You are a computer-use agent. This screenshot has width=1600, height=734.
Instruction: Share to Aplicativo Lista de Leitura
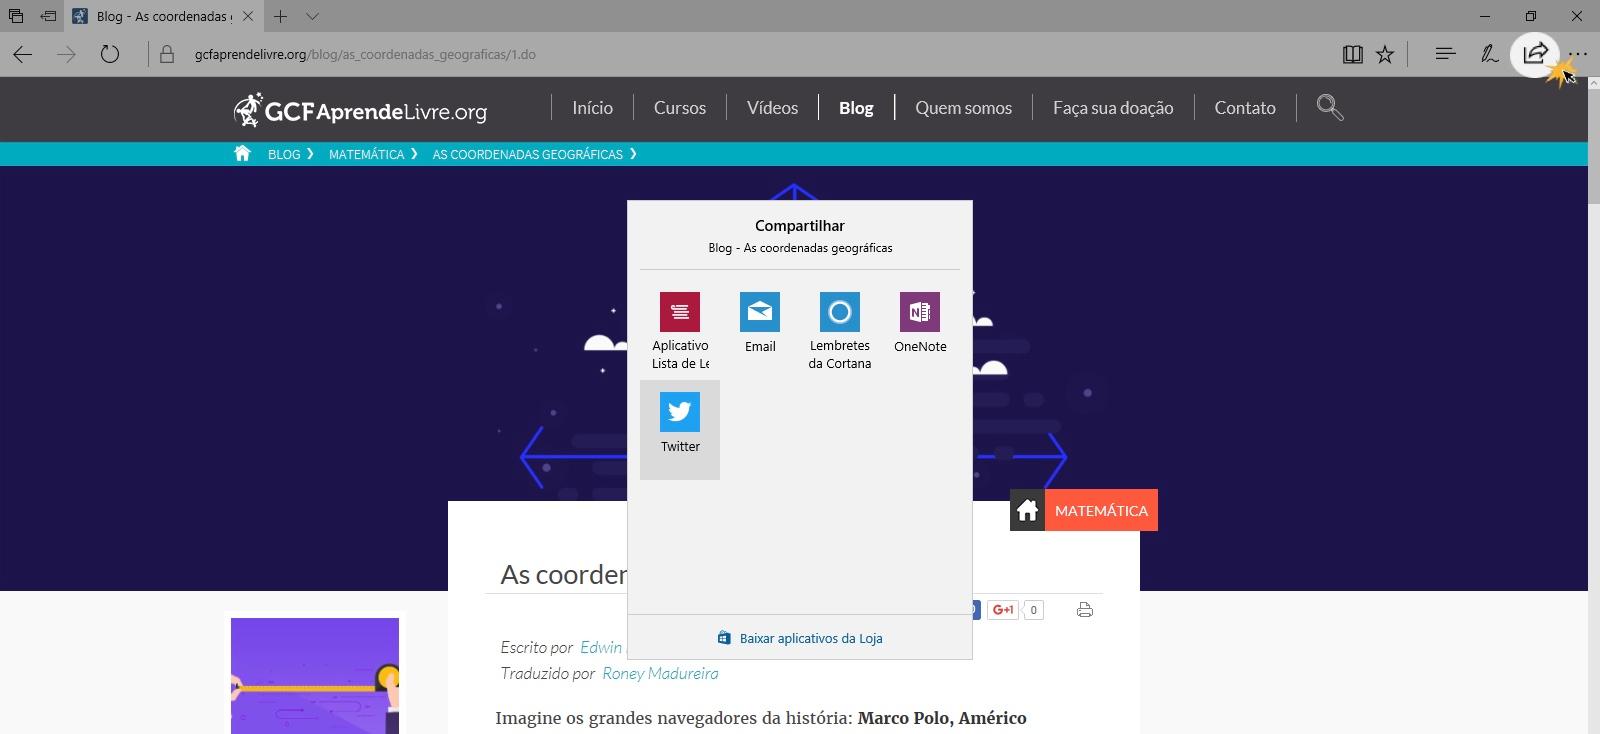tap(680, 331)
